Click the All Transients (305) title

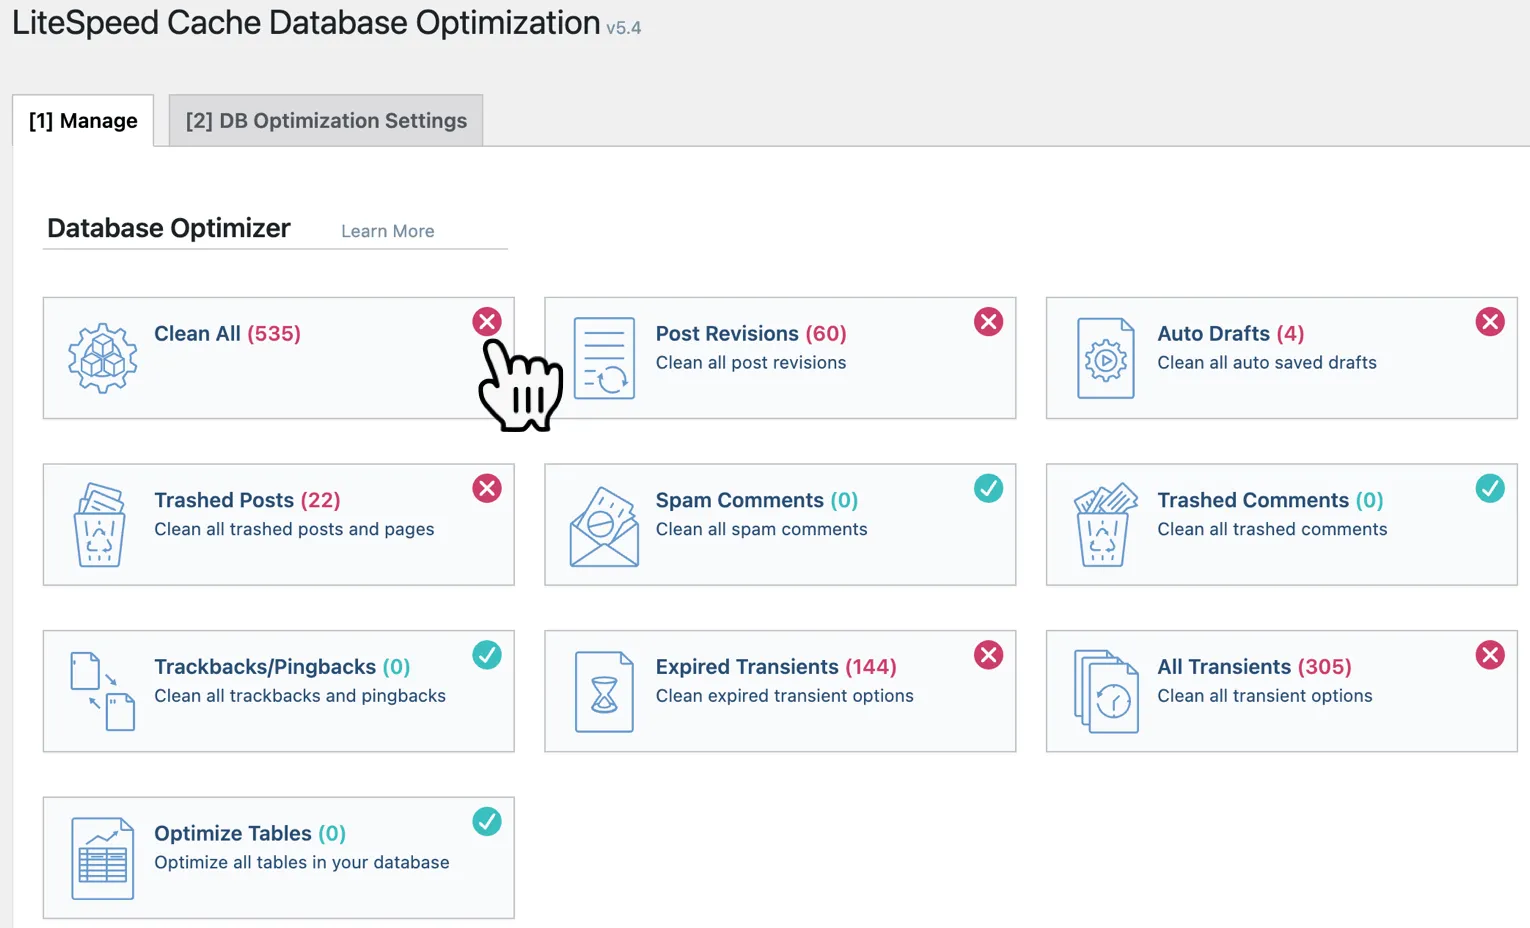(x=1254, y=667)
